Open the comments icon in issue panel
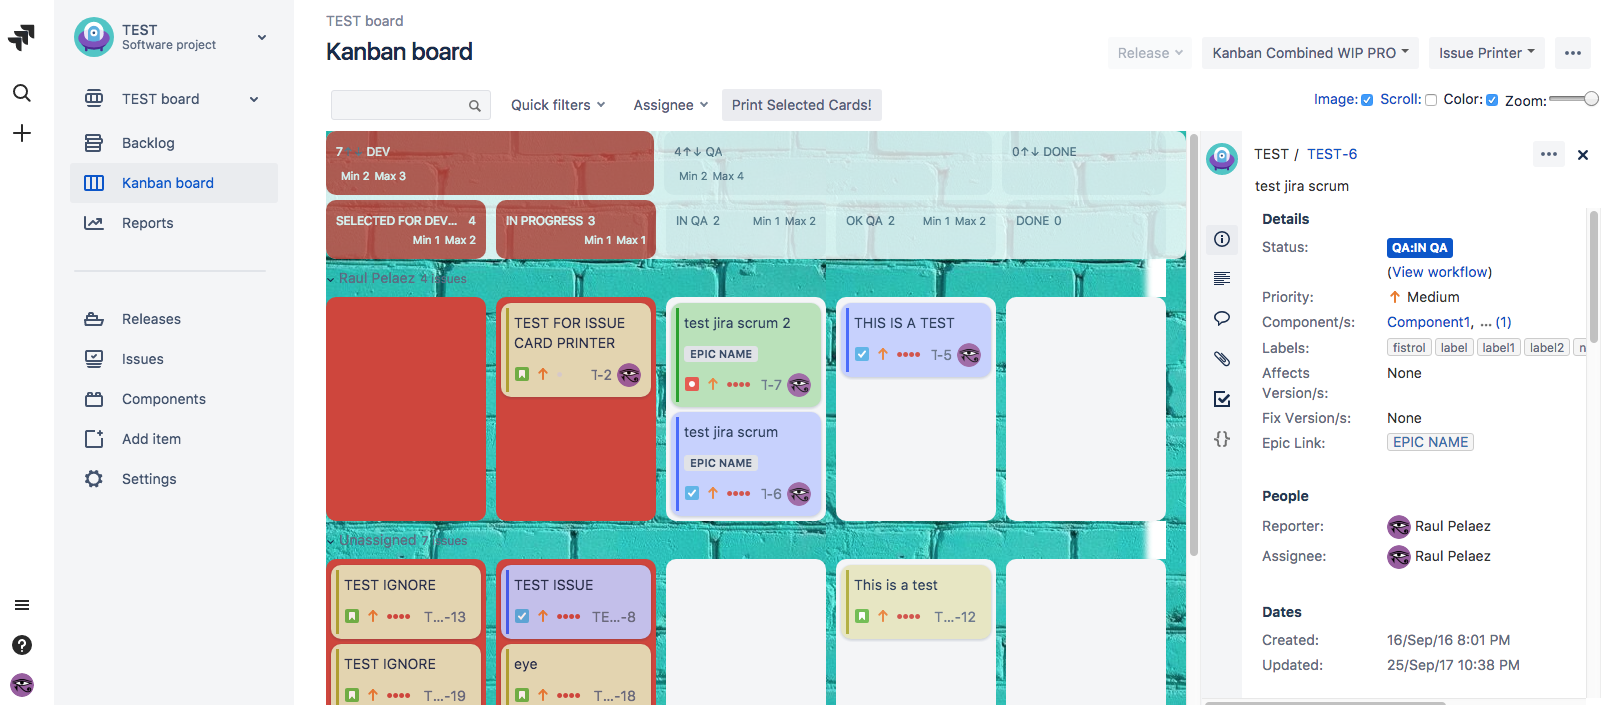The width and height of the screenshot is (1619, 705). [x=1221, y=319]
